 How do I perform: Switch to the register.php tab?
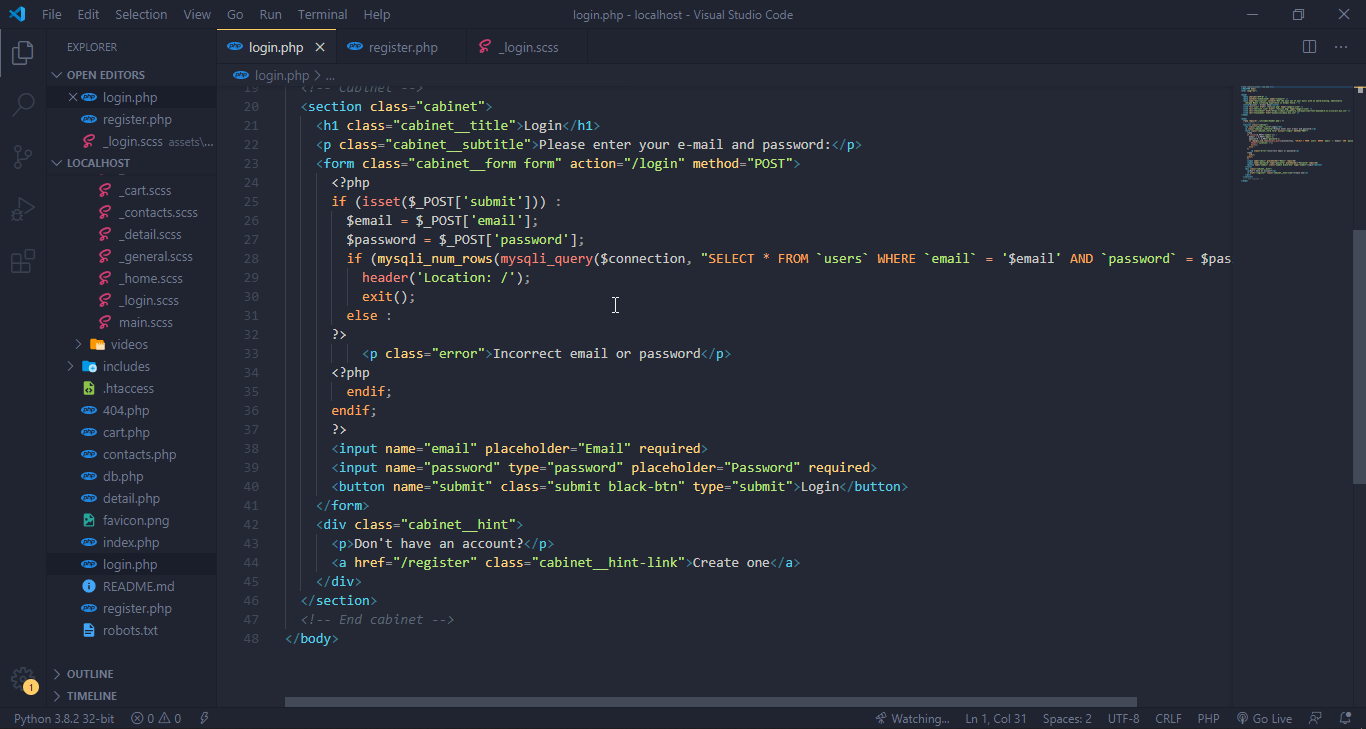pos(402,47)
